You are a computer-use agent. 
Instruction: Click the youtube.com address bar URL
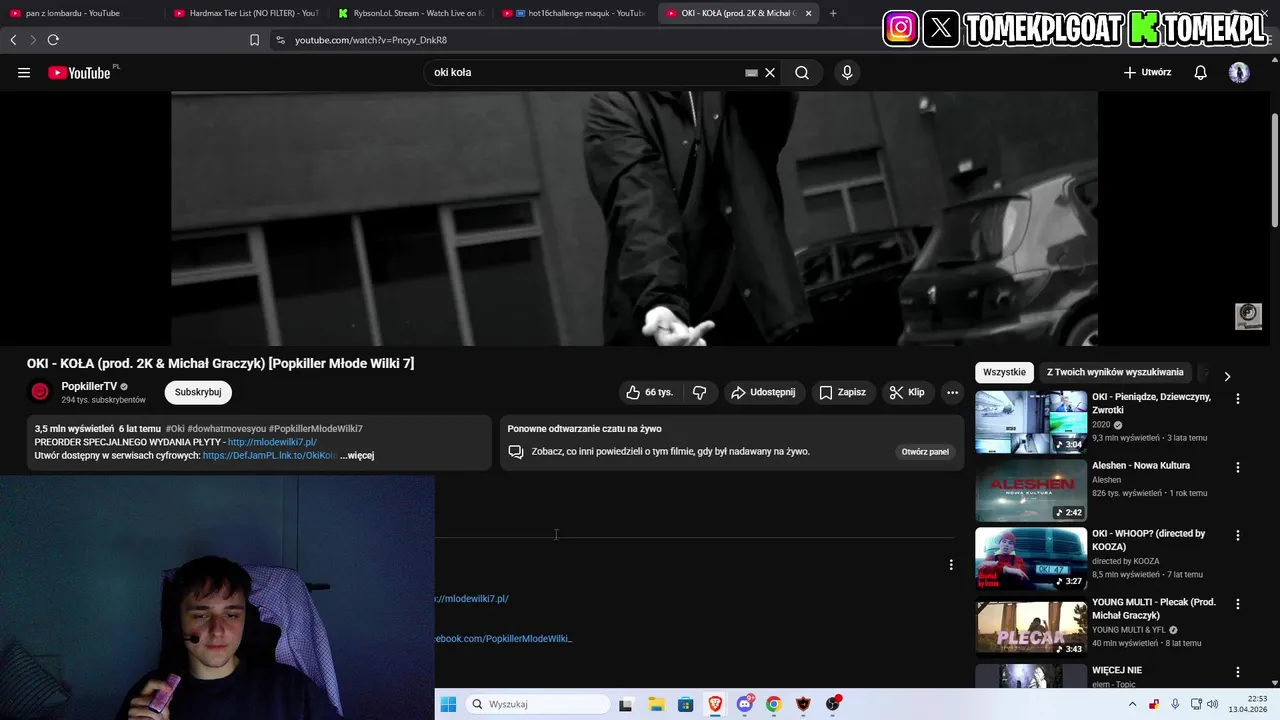[371, 40]
